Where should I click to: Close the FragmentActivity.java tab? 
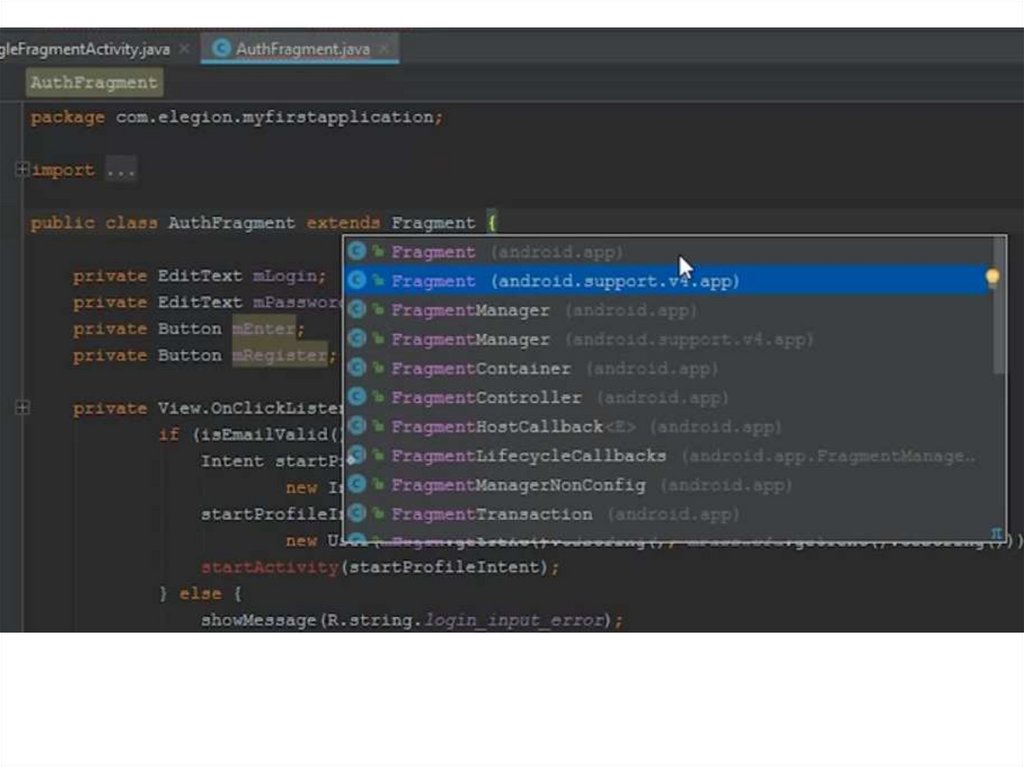click(x=184, y=48)
